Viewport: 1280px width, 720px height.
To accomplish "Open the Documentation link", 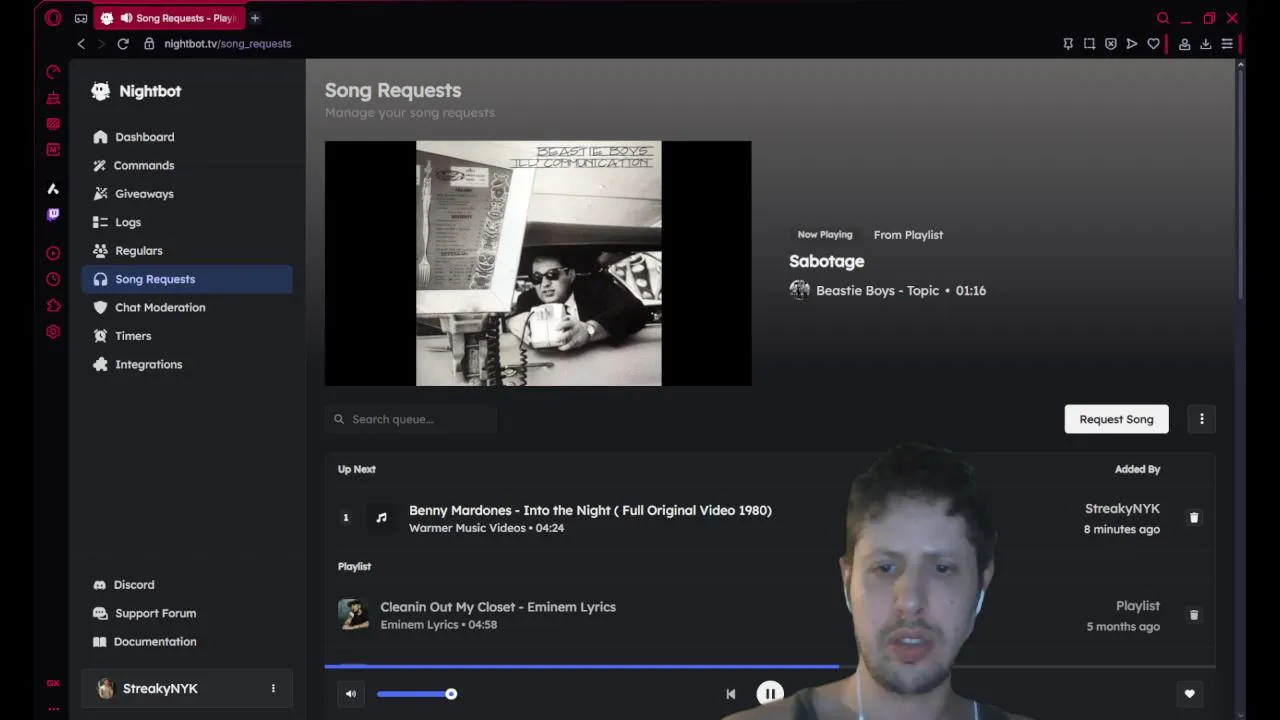I will pos(144,642).
